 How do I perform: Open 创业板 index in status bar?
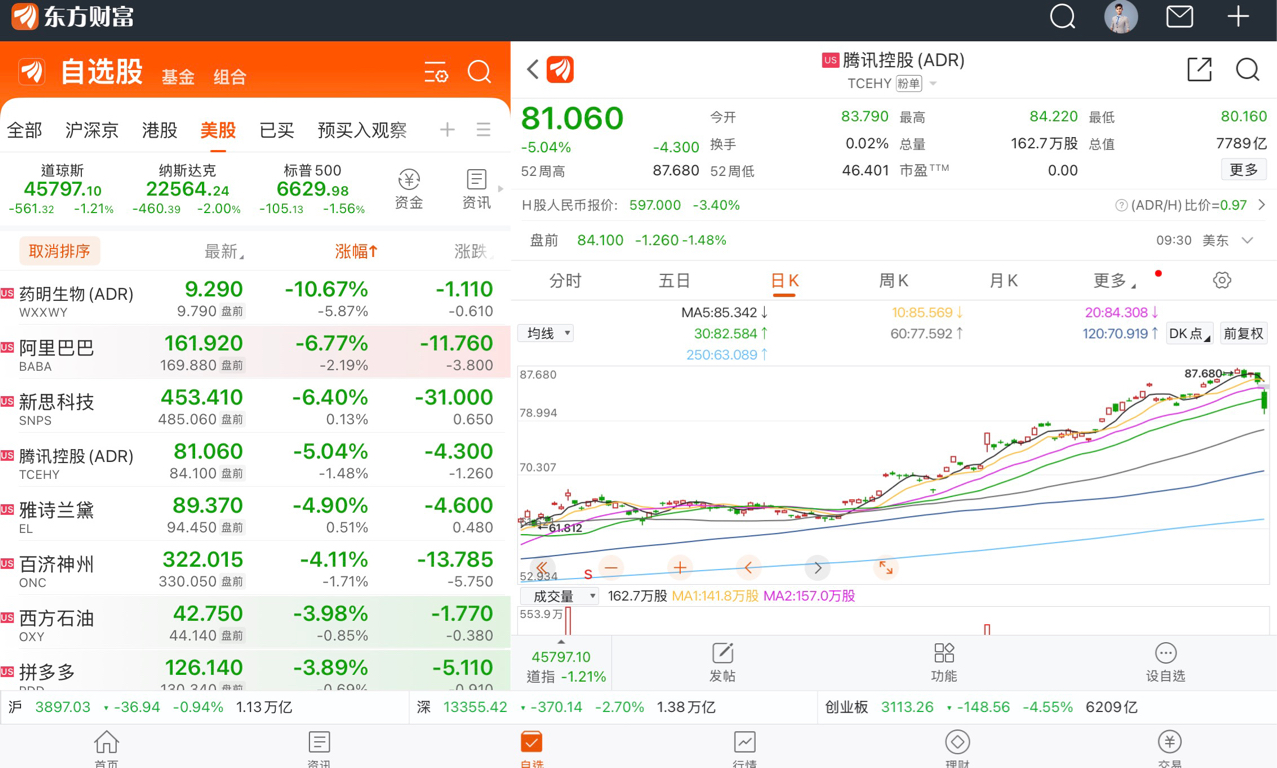[1045, 707]
